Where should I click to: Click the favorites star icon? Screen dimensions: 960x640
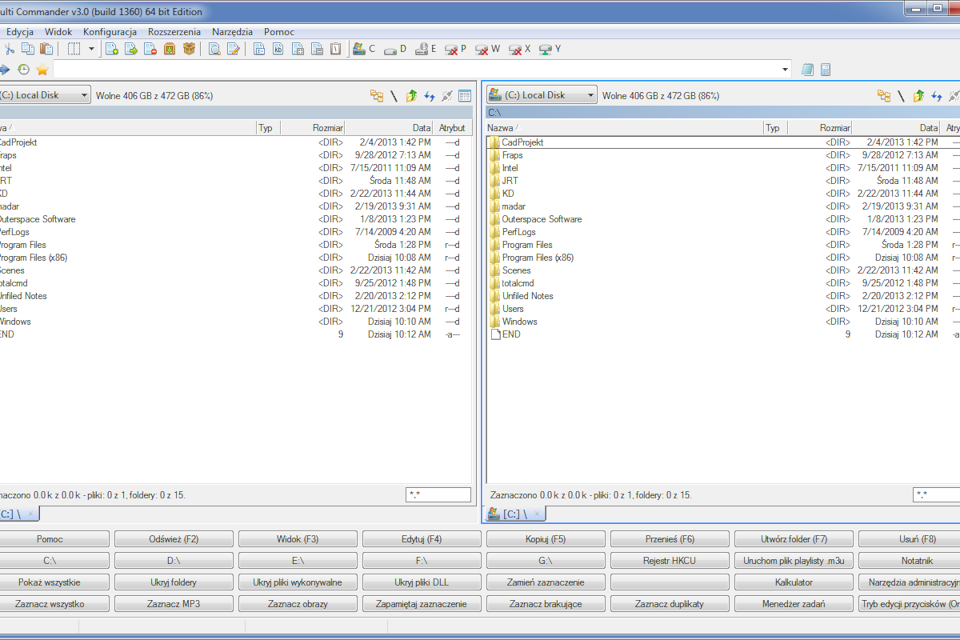point(42,70)
